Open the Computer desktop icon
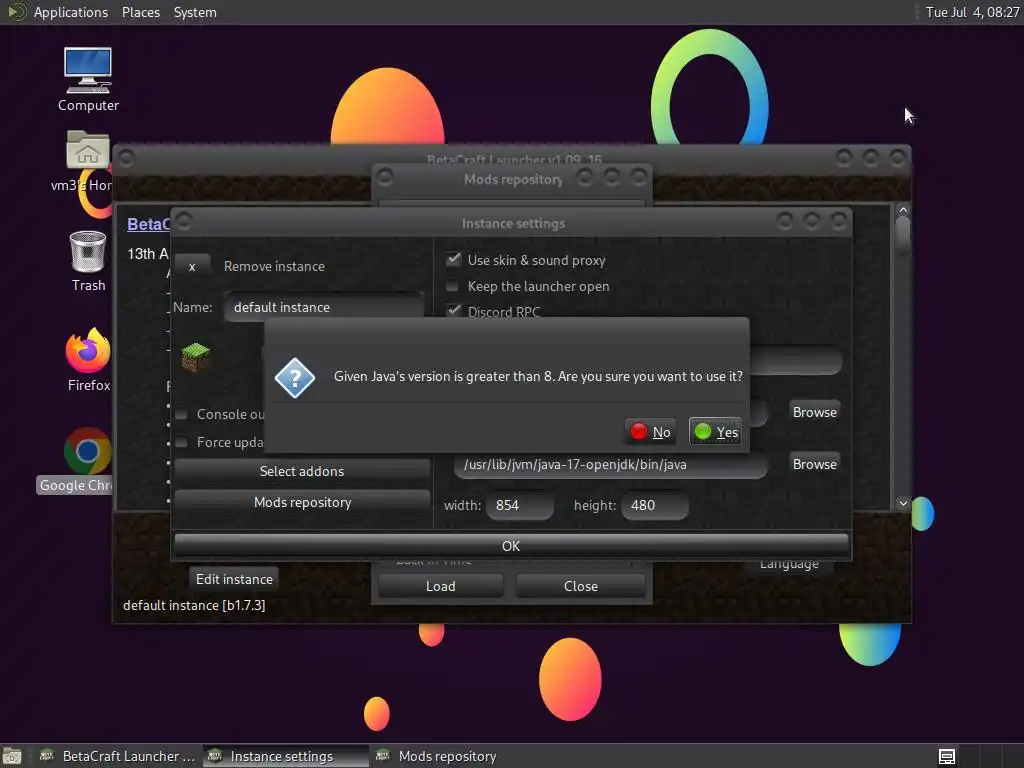Image resolution: width=1024 pixels, height=768 pixels. (x=88, y=80)
